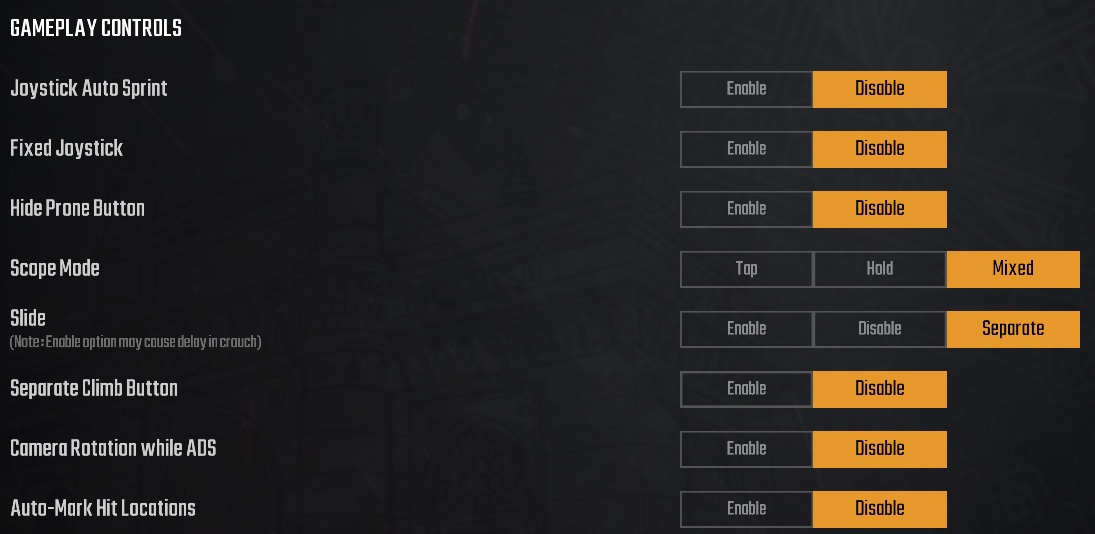
Task: Enable Separate Climb Button
Action: pyautogui.click(x=746, y=389)
